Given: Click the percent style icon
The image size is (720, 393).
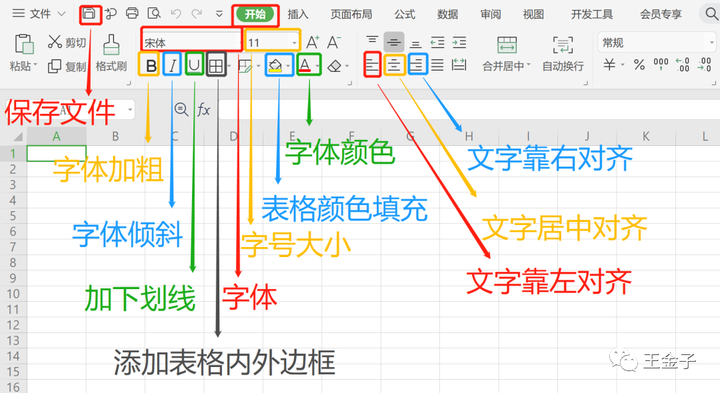Looking at the screenshot, I should coord(639,64).
